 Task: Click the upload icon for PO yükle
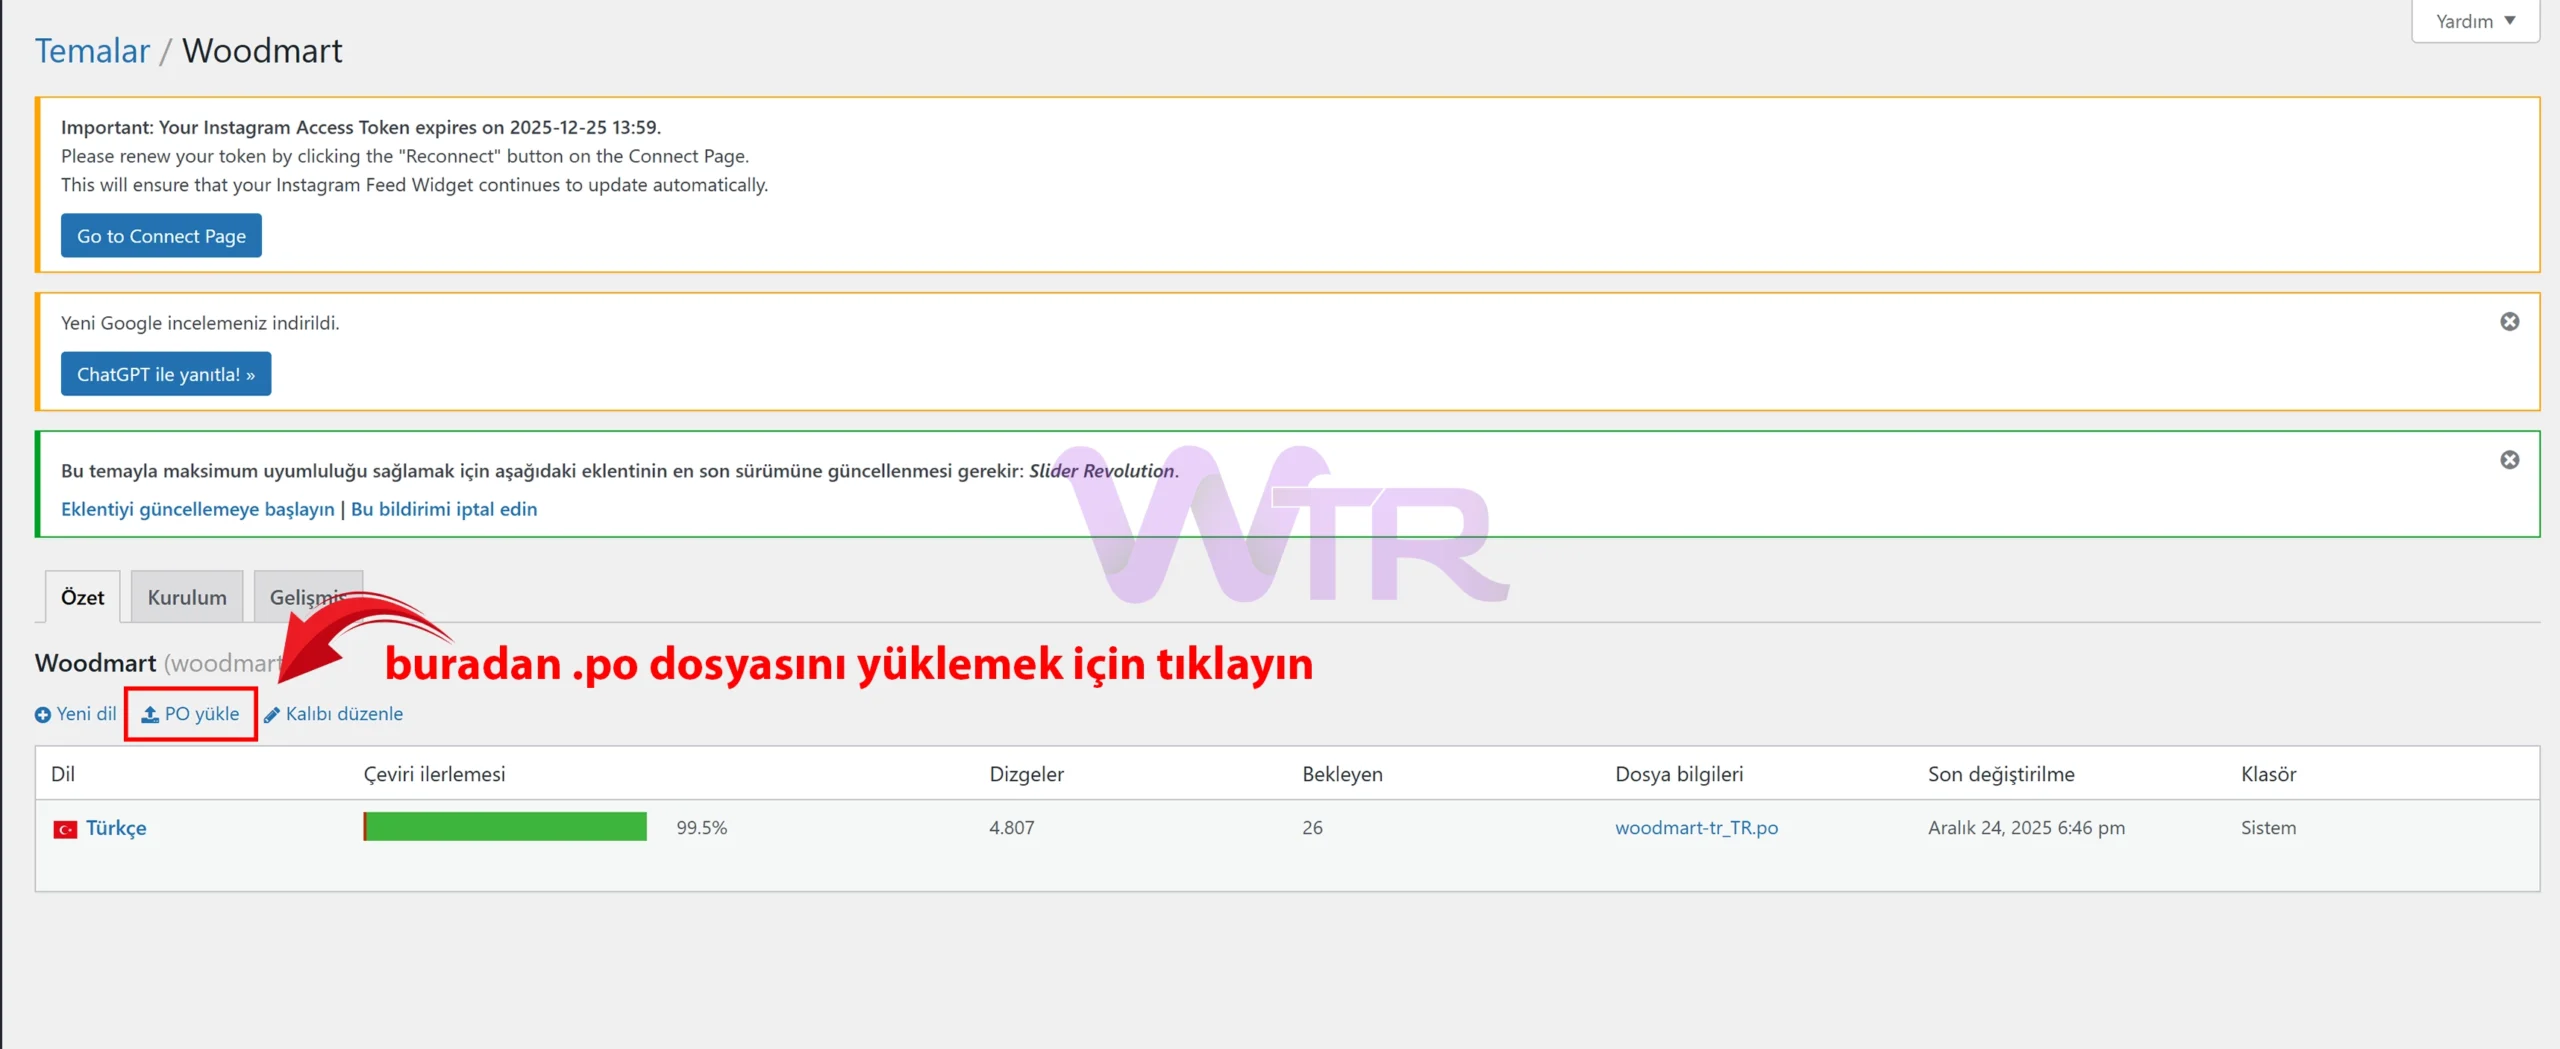[x=150, y=714]
